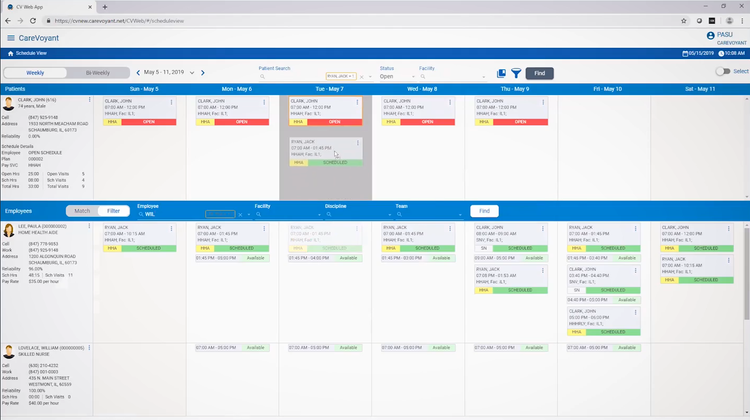The width and height of the screenshot is (750, 420).
Task: Toggle the Select switch
Action: (x=723, y=71)
